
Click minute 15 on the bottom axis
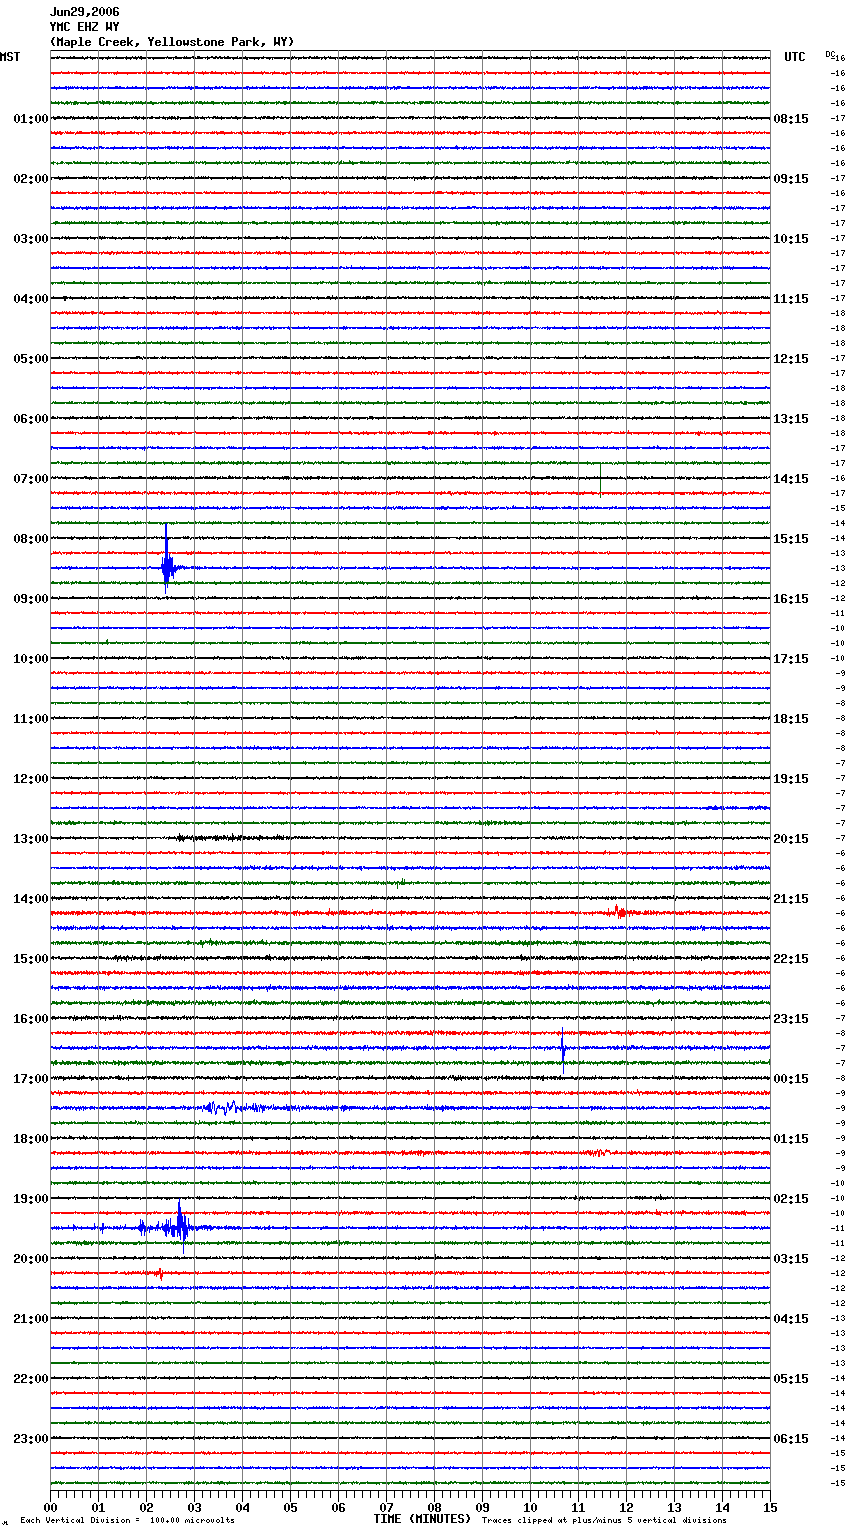(770, 1507)
